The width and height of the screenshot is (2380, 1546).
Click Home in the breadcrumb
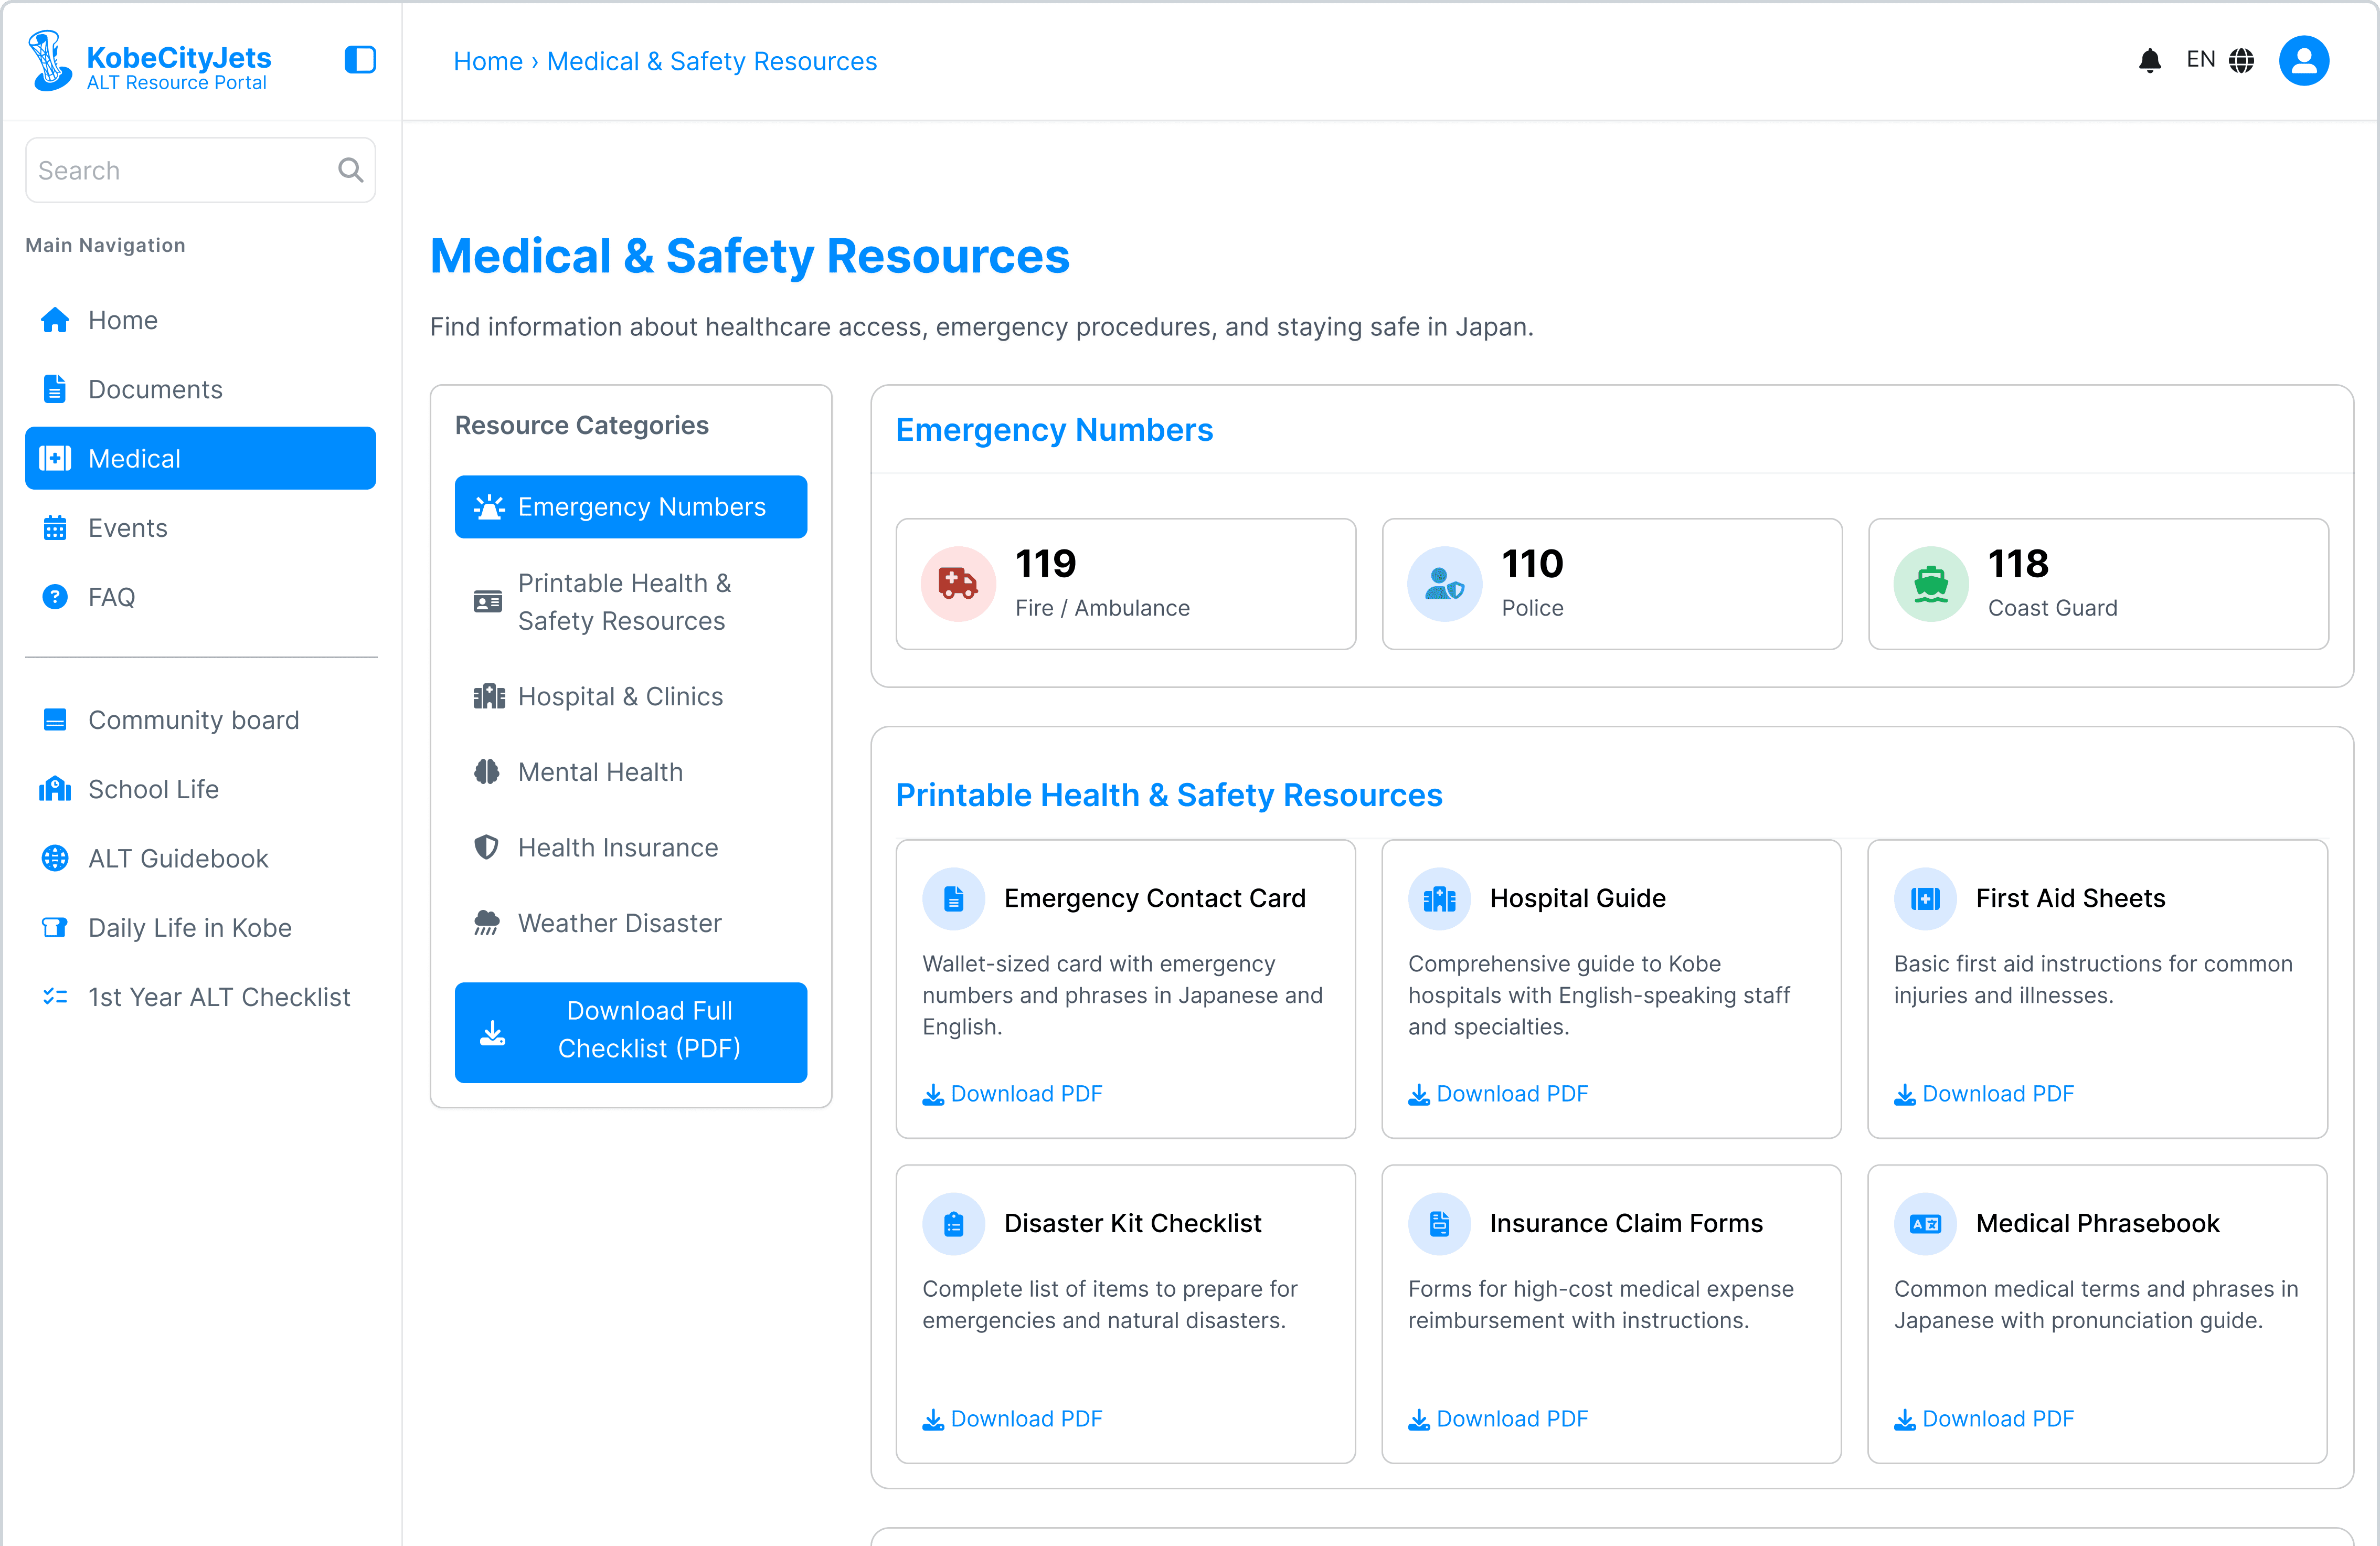pos(488,61)
